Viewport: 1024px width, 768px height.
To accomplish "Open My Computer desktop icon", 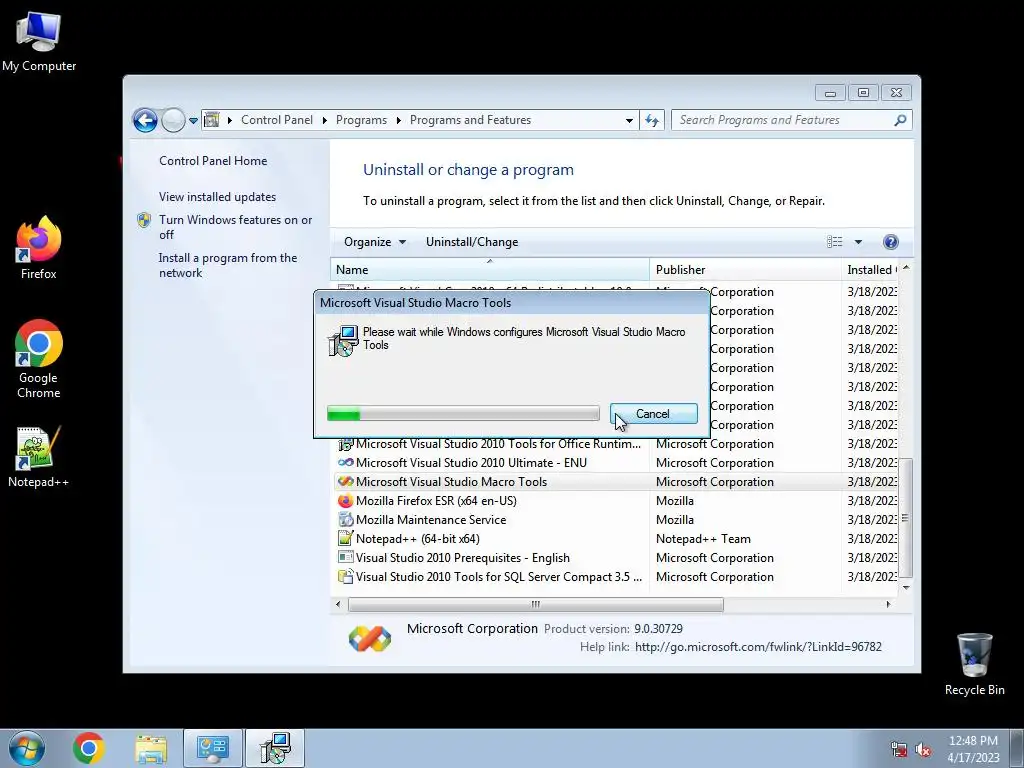I will pos(39,40).
